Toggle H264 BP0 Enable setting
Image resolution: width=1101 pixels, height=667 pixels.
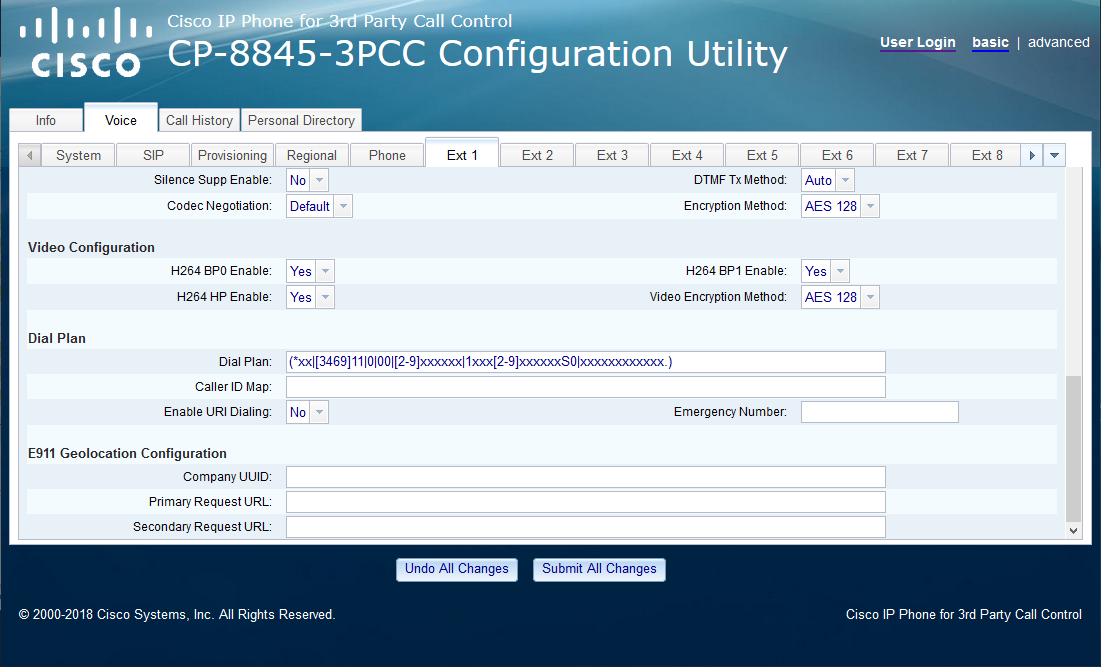tap(310, 271)
